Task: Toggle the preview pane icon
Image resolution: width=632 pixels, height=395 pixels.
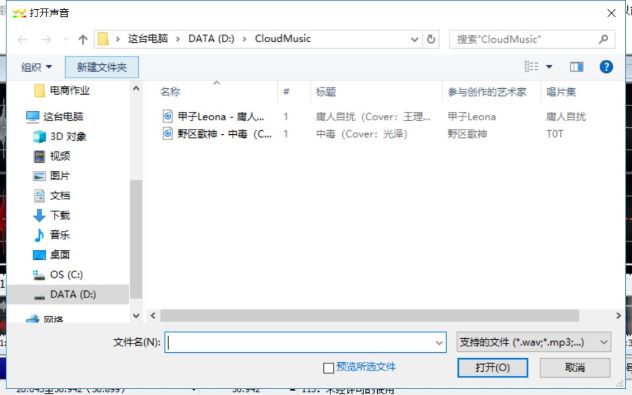Action: coord(576,67)
